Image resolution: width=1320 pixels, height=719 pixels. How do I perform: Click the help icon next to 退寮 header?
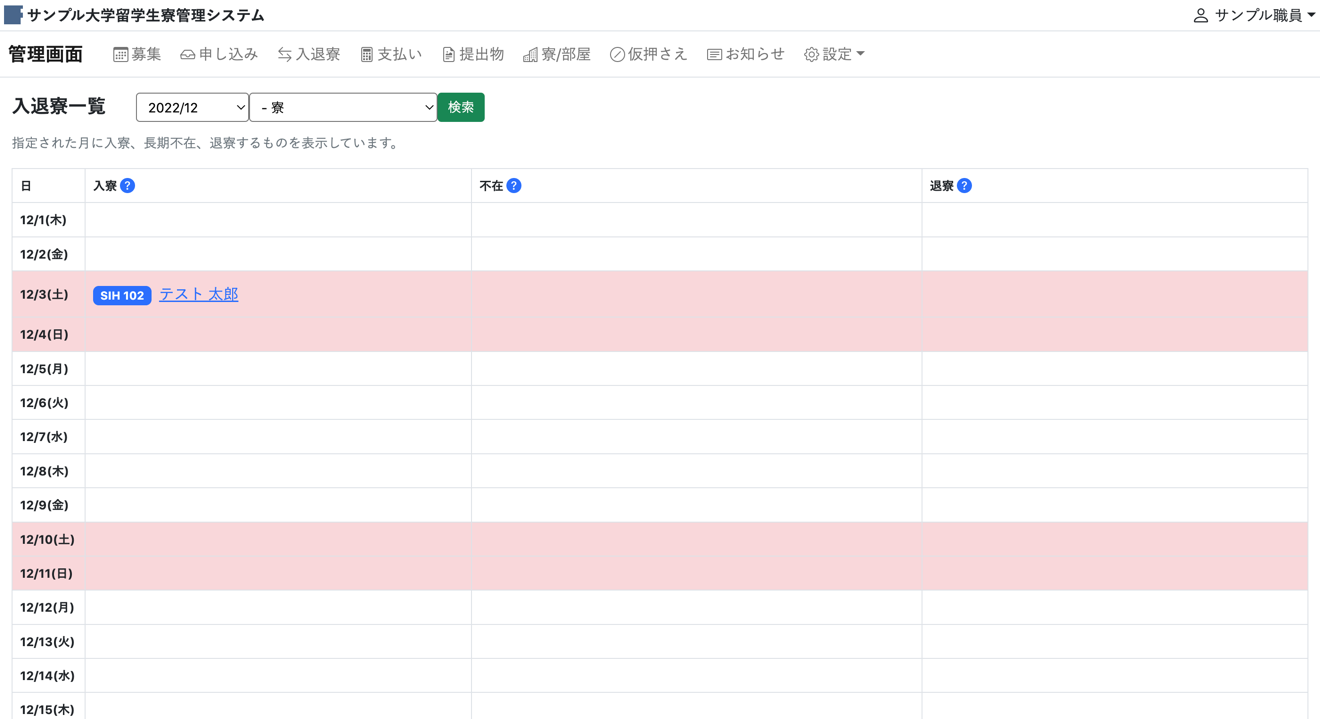click(964, 186)
